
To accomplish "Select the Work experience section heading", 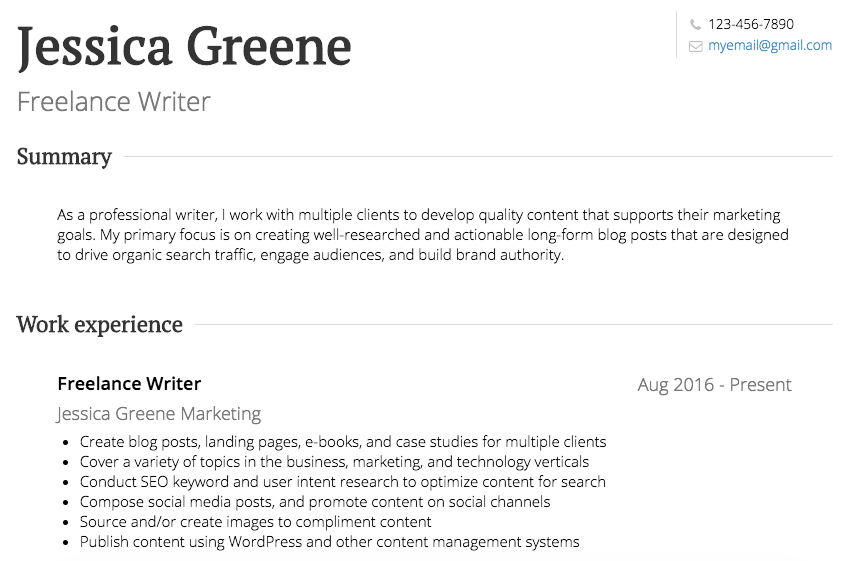I will pos(99,325).
